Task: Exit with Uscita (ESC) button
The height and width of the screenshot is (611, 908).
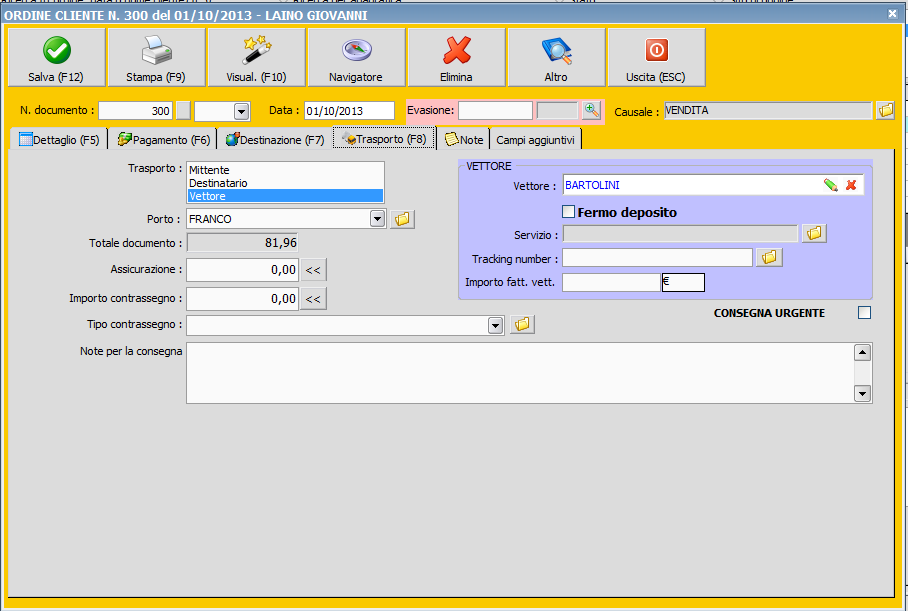Action: 656,57
